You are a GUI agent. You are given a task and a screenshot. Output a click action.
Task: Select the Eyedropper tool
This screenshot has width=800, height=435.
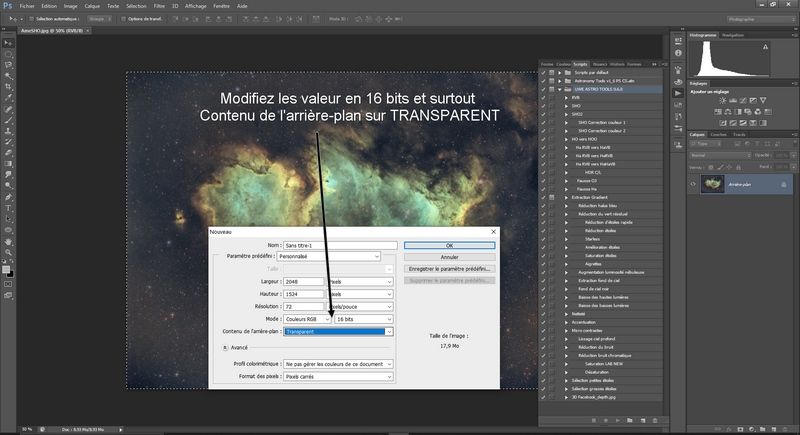8,98
